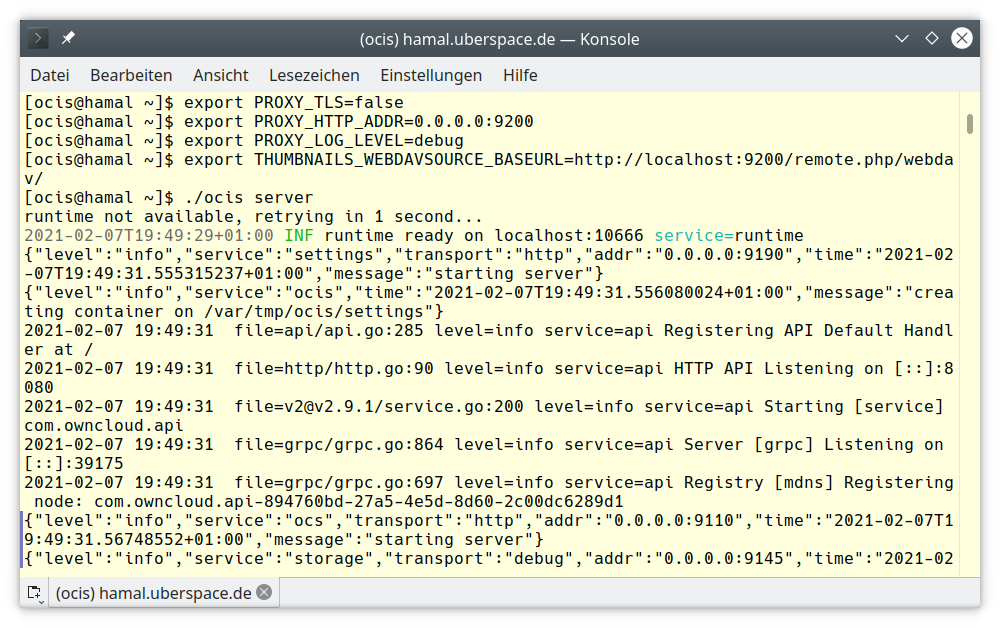The image size is (1000, 628).
Task: Click the './ocis server' command
Action: point(249,198)
